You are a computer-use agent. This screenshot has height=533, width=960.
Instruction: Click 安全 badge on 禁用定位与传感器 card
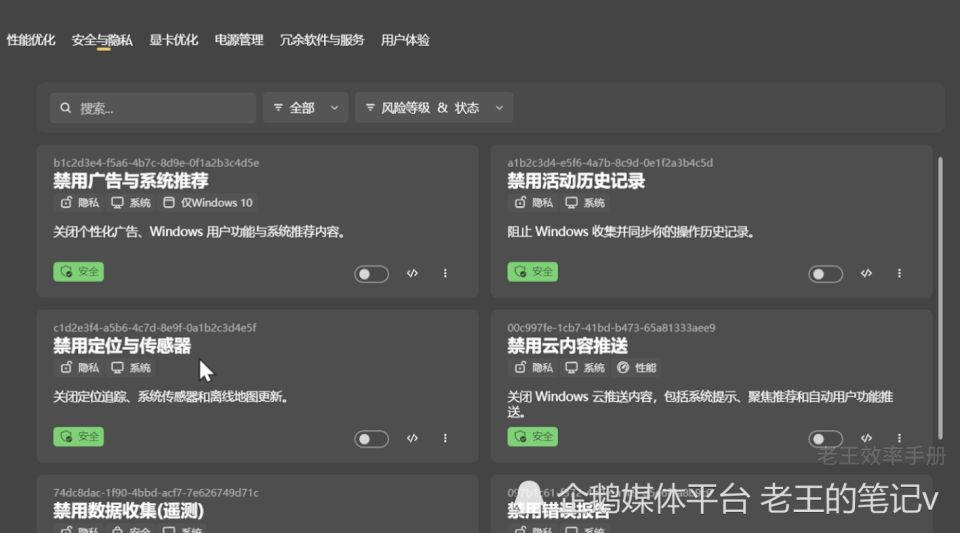(x=78, y=436)
